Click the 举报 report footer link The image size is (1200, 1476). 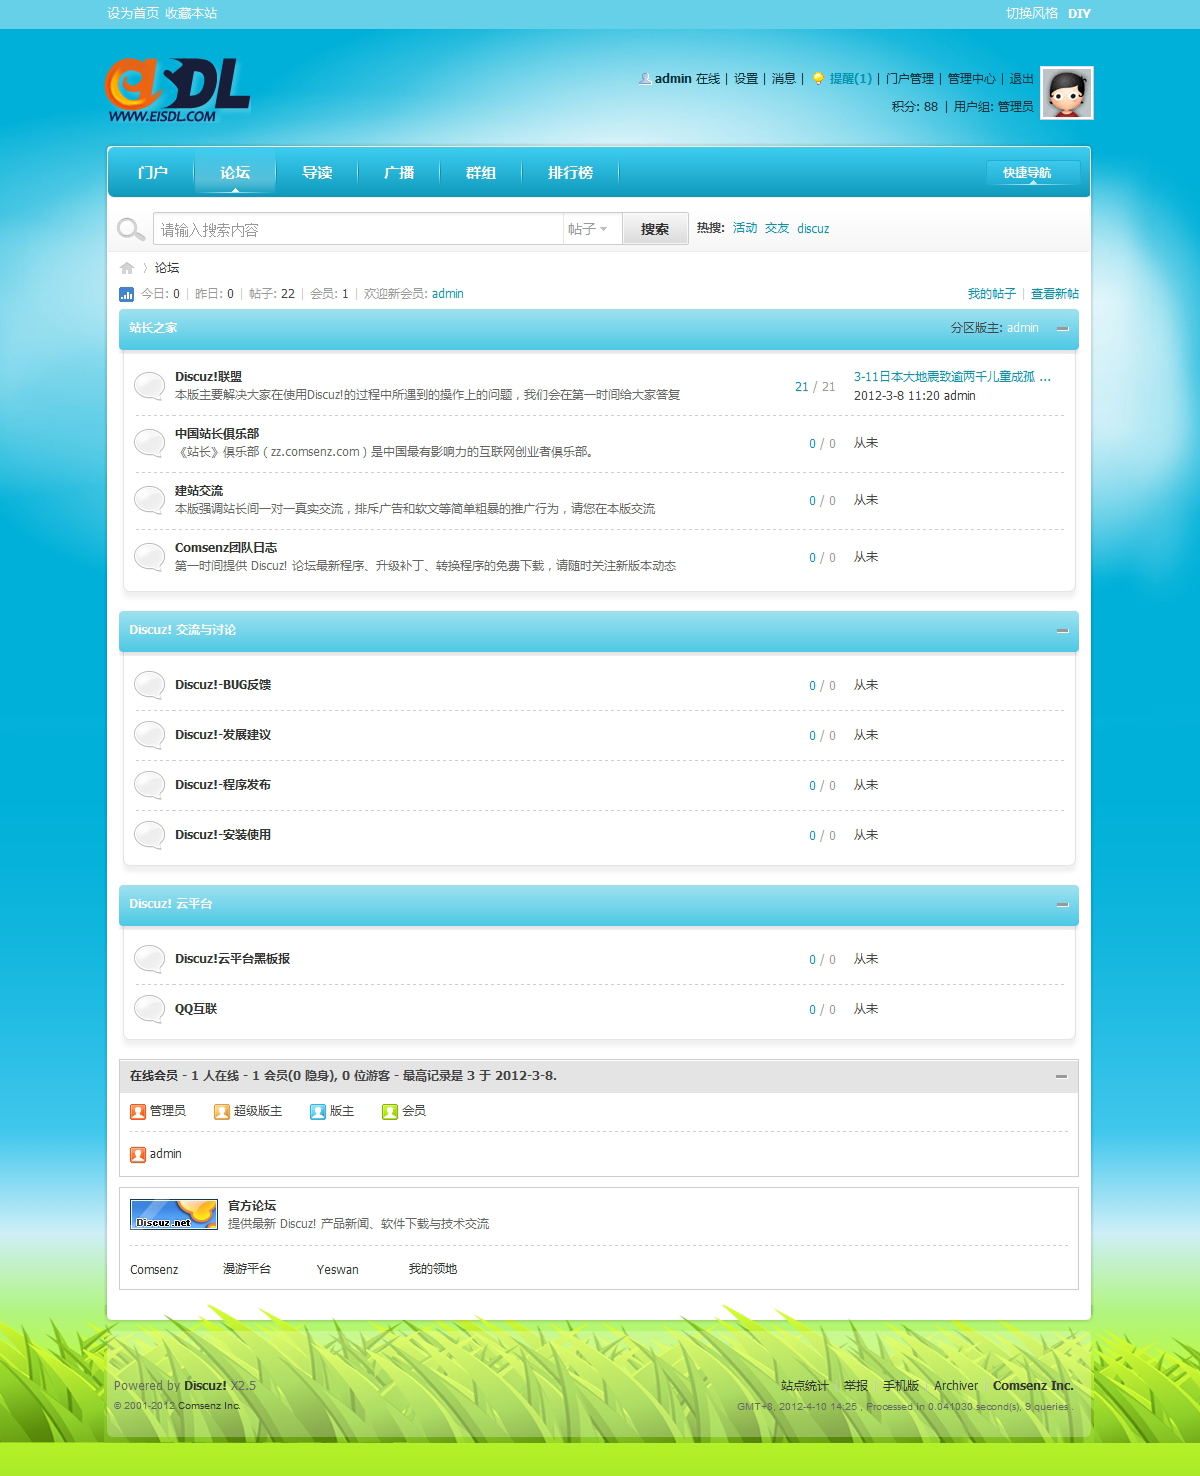pos(855,1386)
